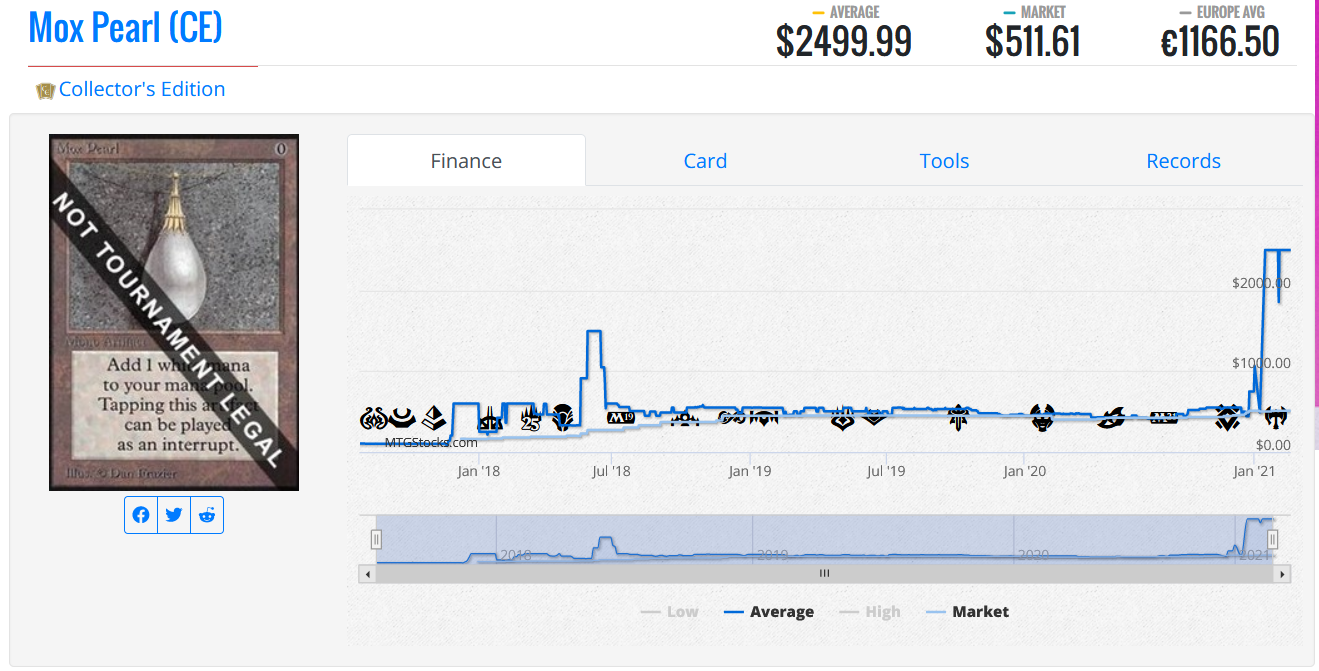Click the Mox Pearl card image

(x=174, y=312)
